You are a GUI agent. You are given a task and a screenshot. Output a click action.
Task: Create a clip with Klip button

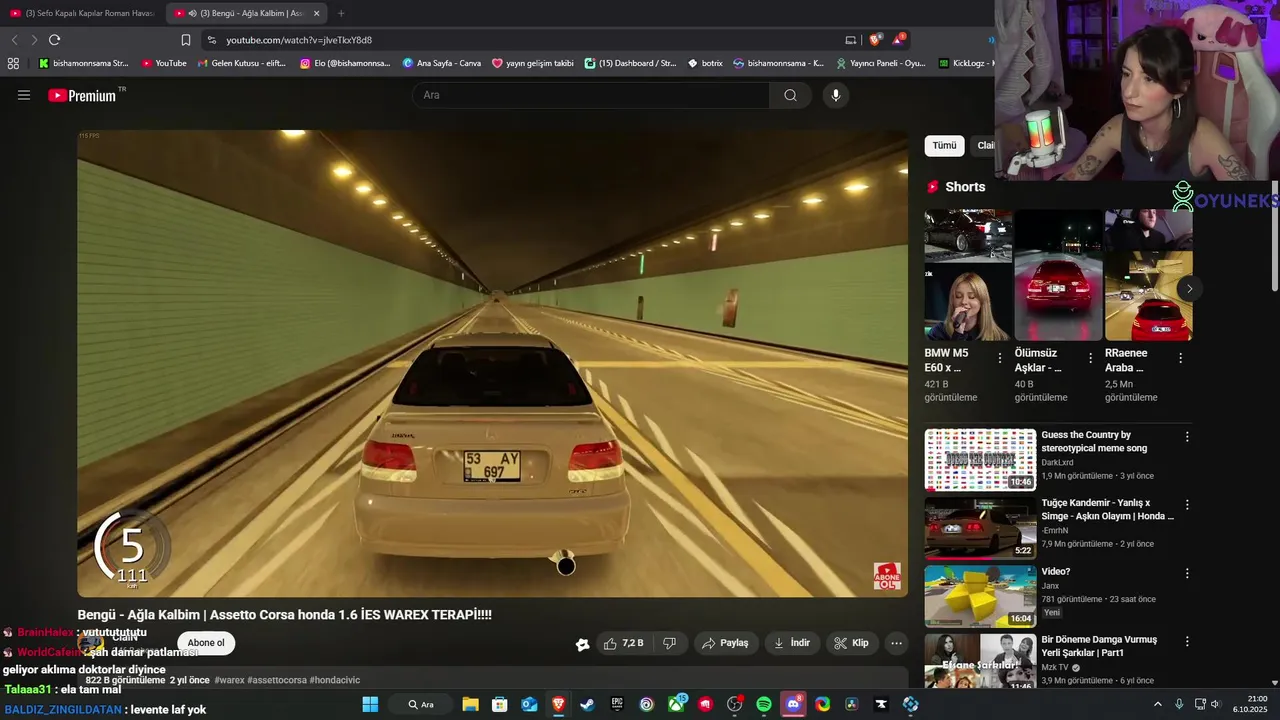[x=852, y=643]
